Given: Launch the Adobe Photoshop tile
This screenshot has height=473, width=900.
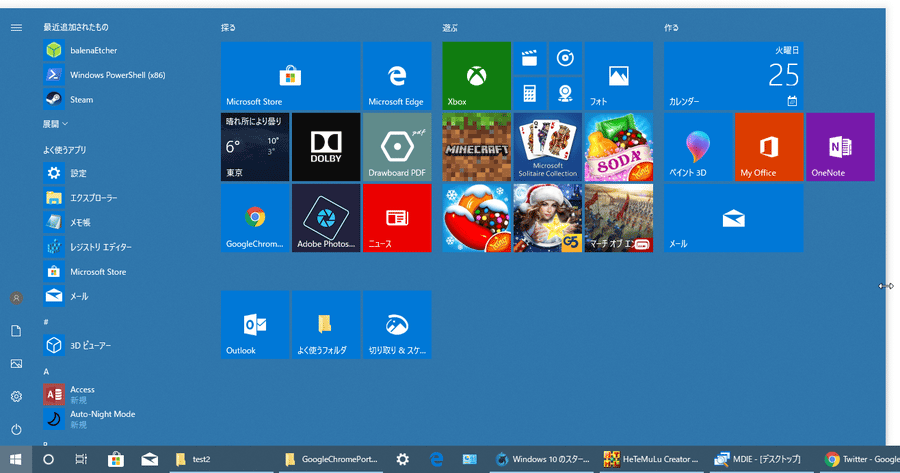Looking at the screenshot, I should (326, 218).
